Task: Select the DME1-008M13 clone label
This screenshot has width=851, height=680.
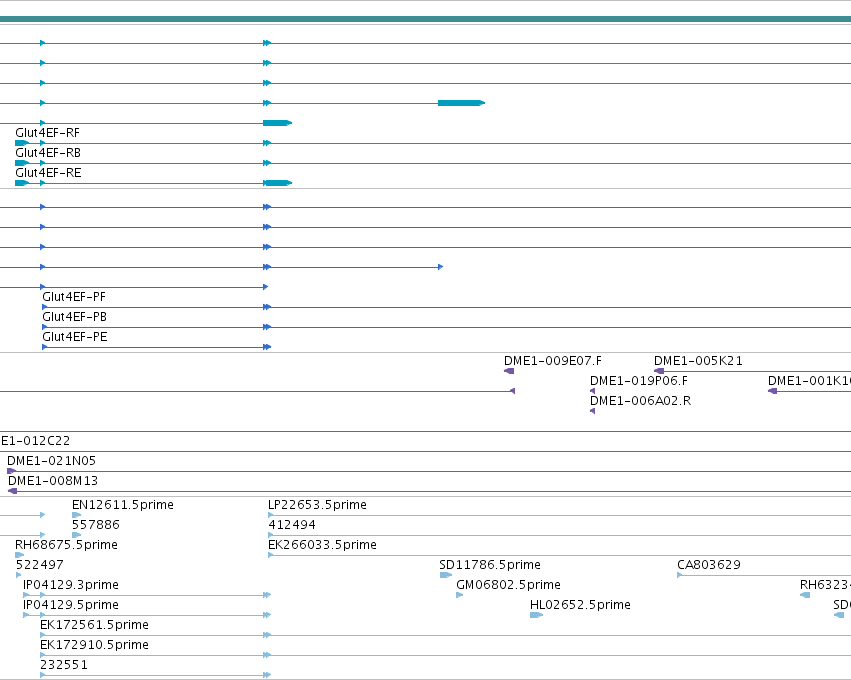Action: 53,481
